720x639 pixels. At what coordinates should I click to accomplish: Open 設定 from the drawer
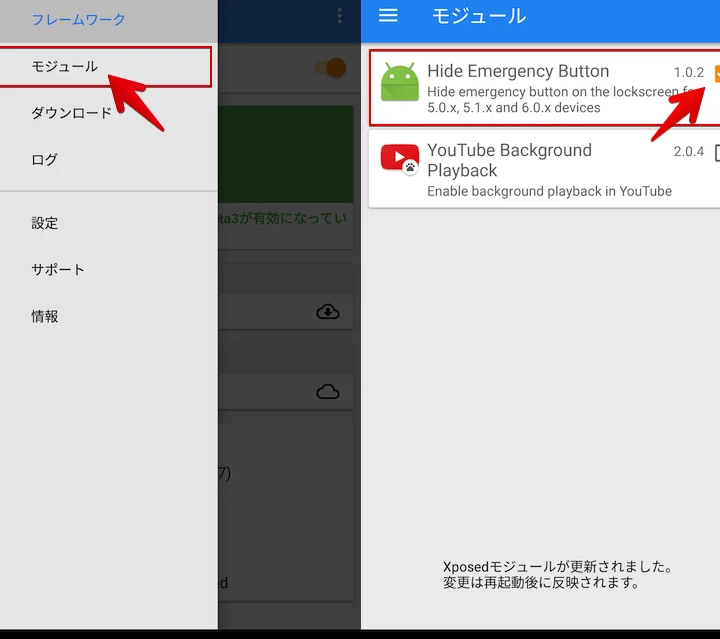45,223
